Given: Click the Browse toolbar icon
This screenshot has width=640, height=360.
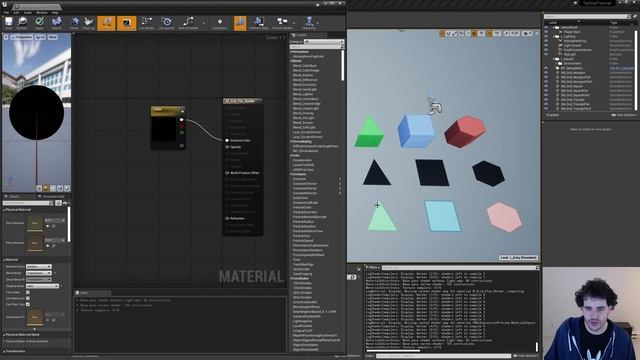Looking at the screenshot, I should click(22, 23).
